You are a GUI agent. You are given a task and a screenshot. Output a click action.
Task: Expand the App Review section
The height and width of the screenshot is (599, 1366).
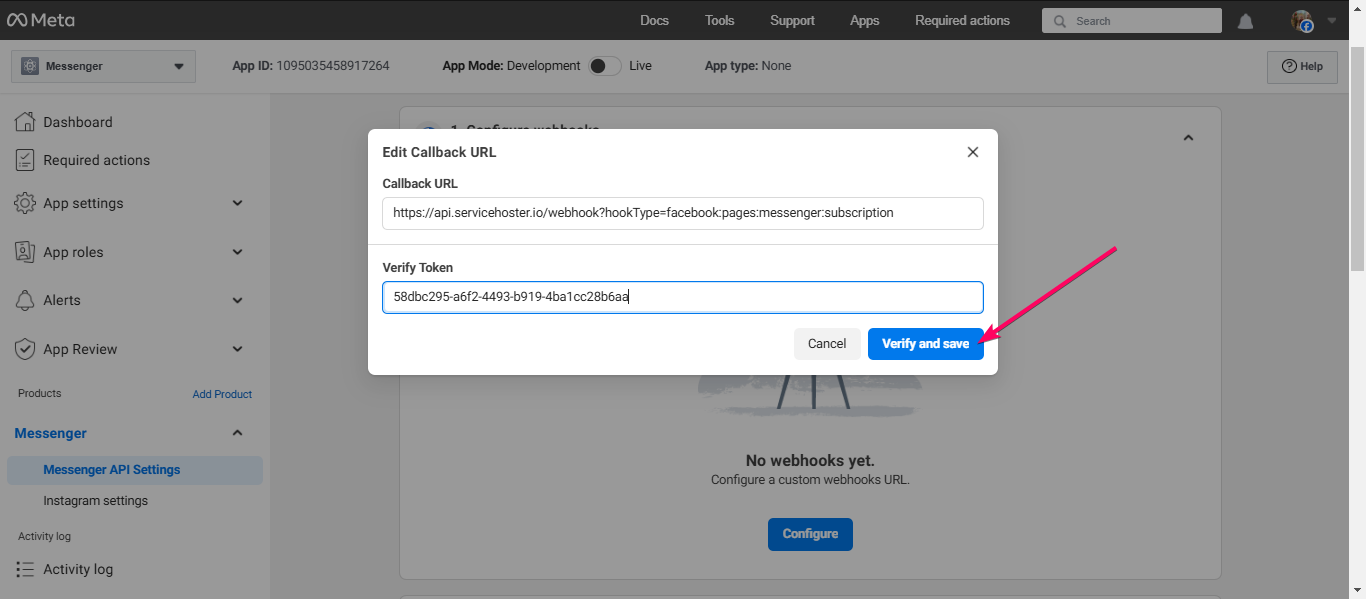pyautogui.click(x=238, y=349)
